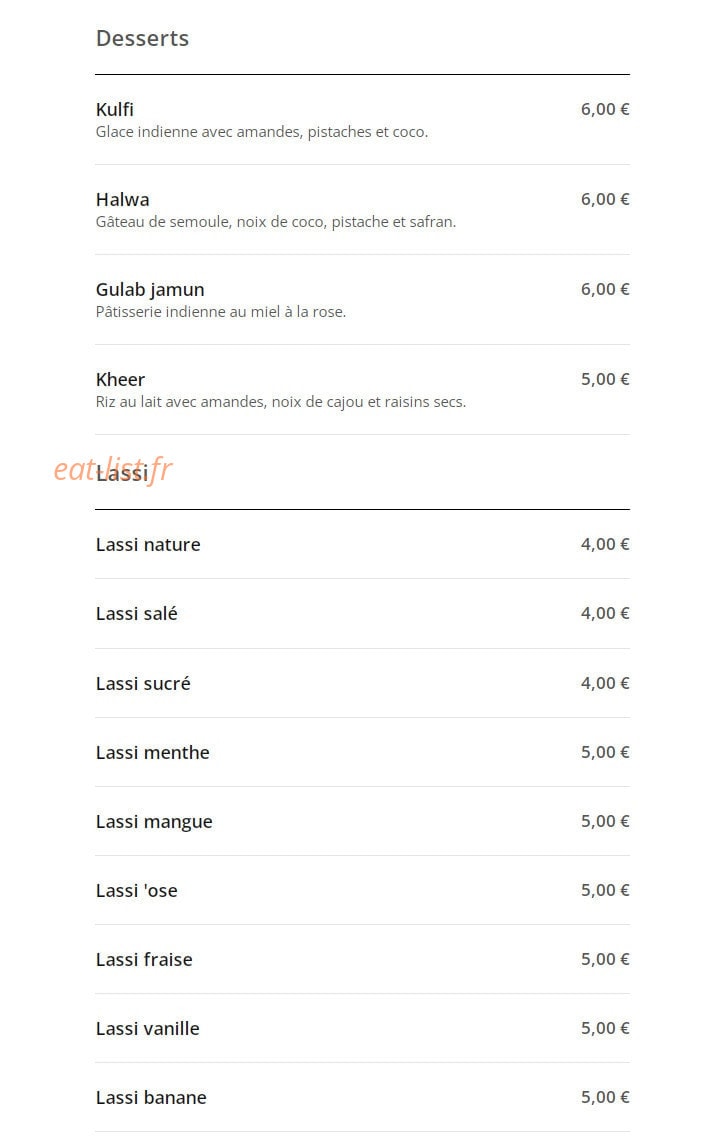The image size is (709, 1147).
Task: Click the Lassi section heading
Action: 122,473
